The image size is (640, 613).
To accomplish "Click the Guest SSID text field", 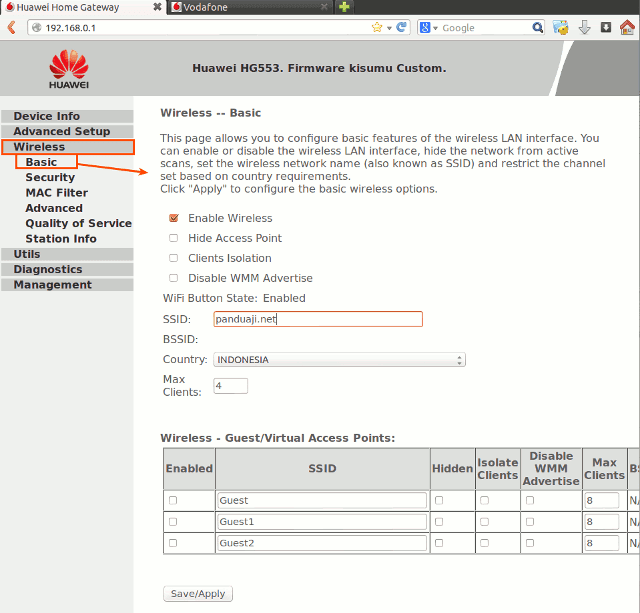I will point(322,500).
